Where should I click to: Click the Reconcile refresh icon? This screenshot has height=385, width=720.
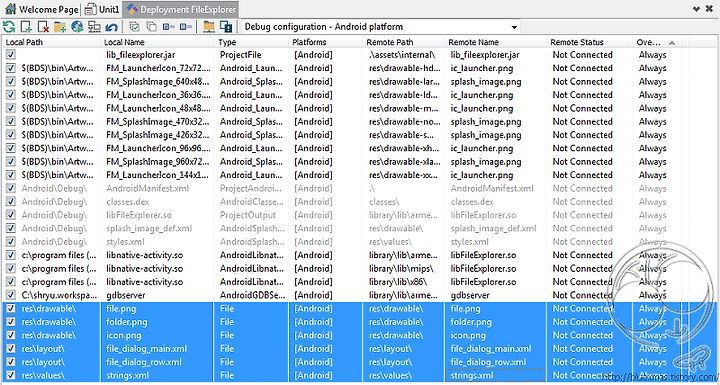[9, 27]
